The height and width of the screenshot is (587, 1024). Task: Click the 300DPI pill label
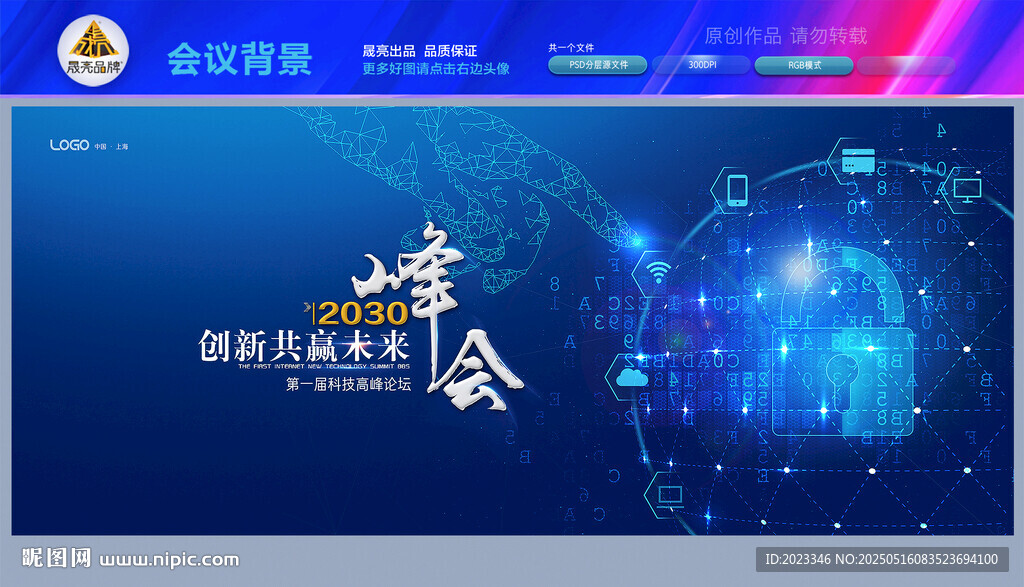point(702,65)
